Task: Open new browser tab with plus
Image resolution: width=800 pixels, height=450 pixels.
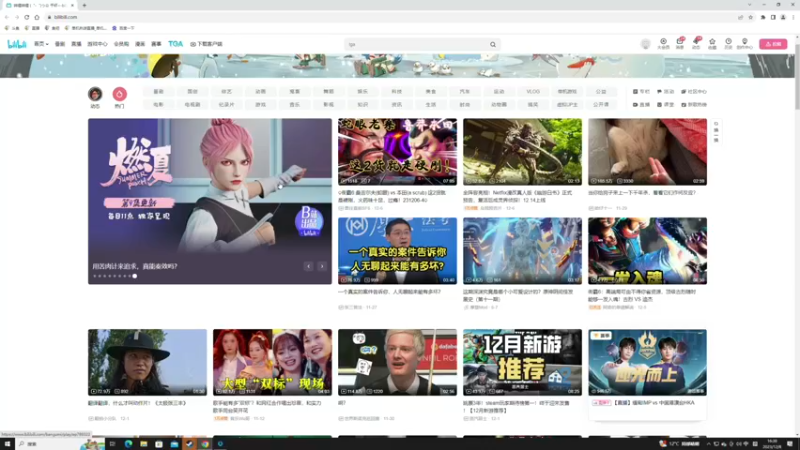Action: pyautogui.click(x=84, y=5)
